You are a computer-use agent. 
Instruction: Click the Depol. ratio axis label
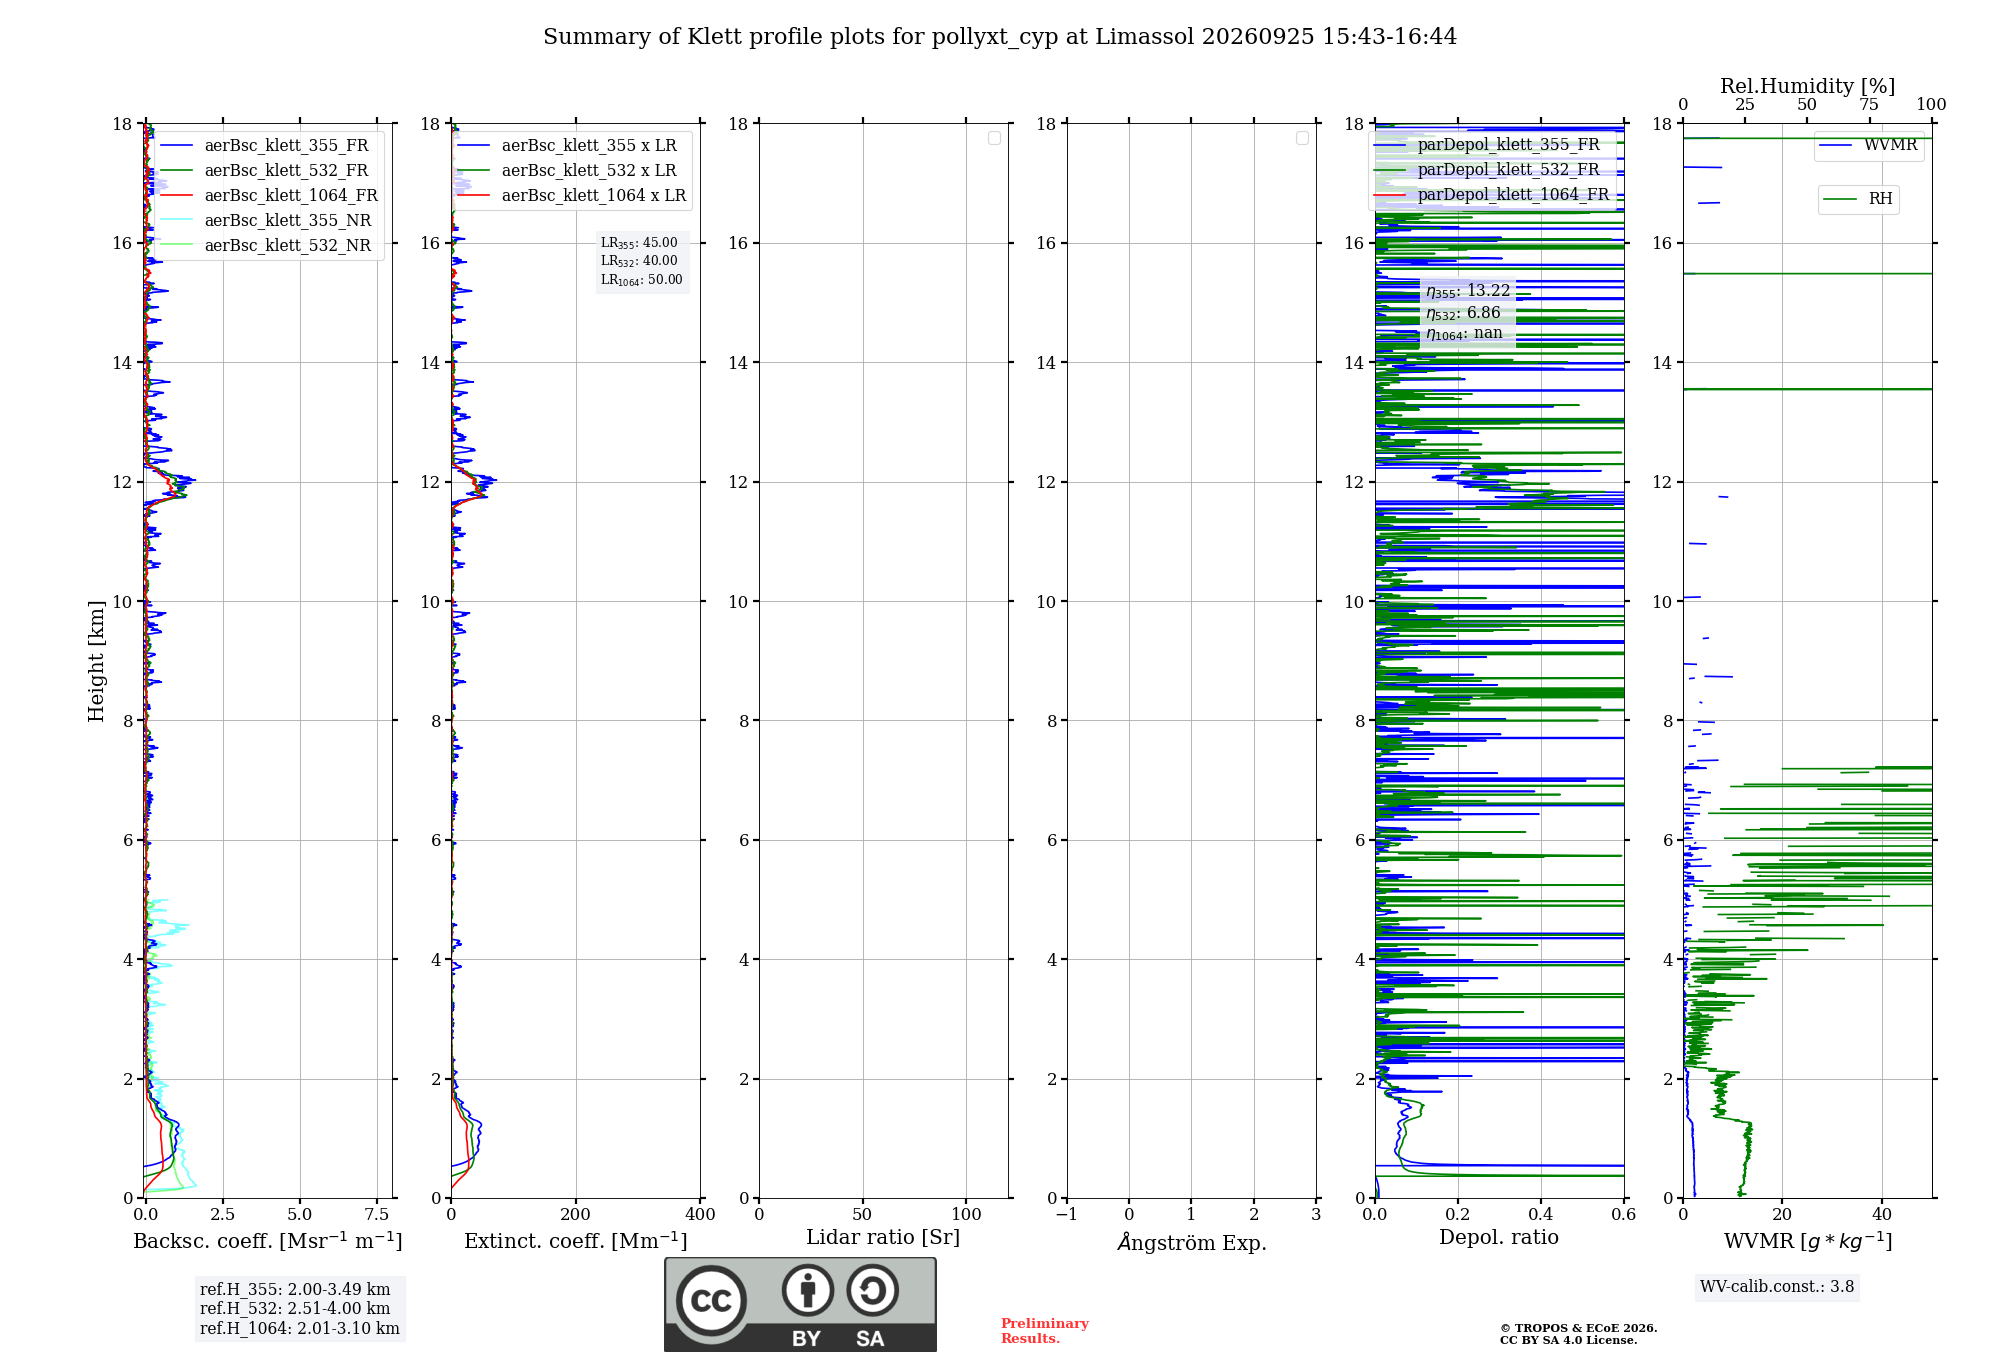tap(1499, 1238)
